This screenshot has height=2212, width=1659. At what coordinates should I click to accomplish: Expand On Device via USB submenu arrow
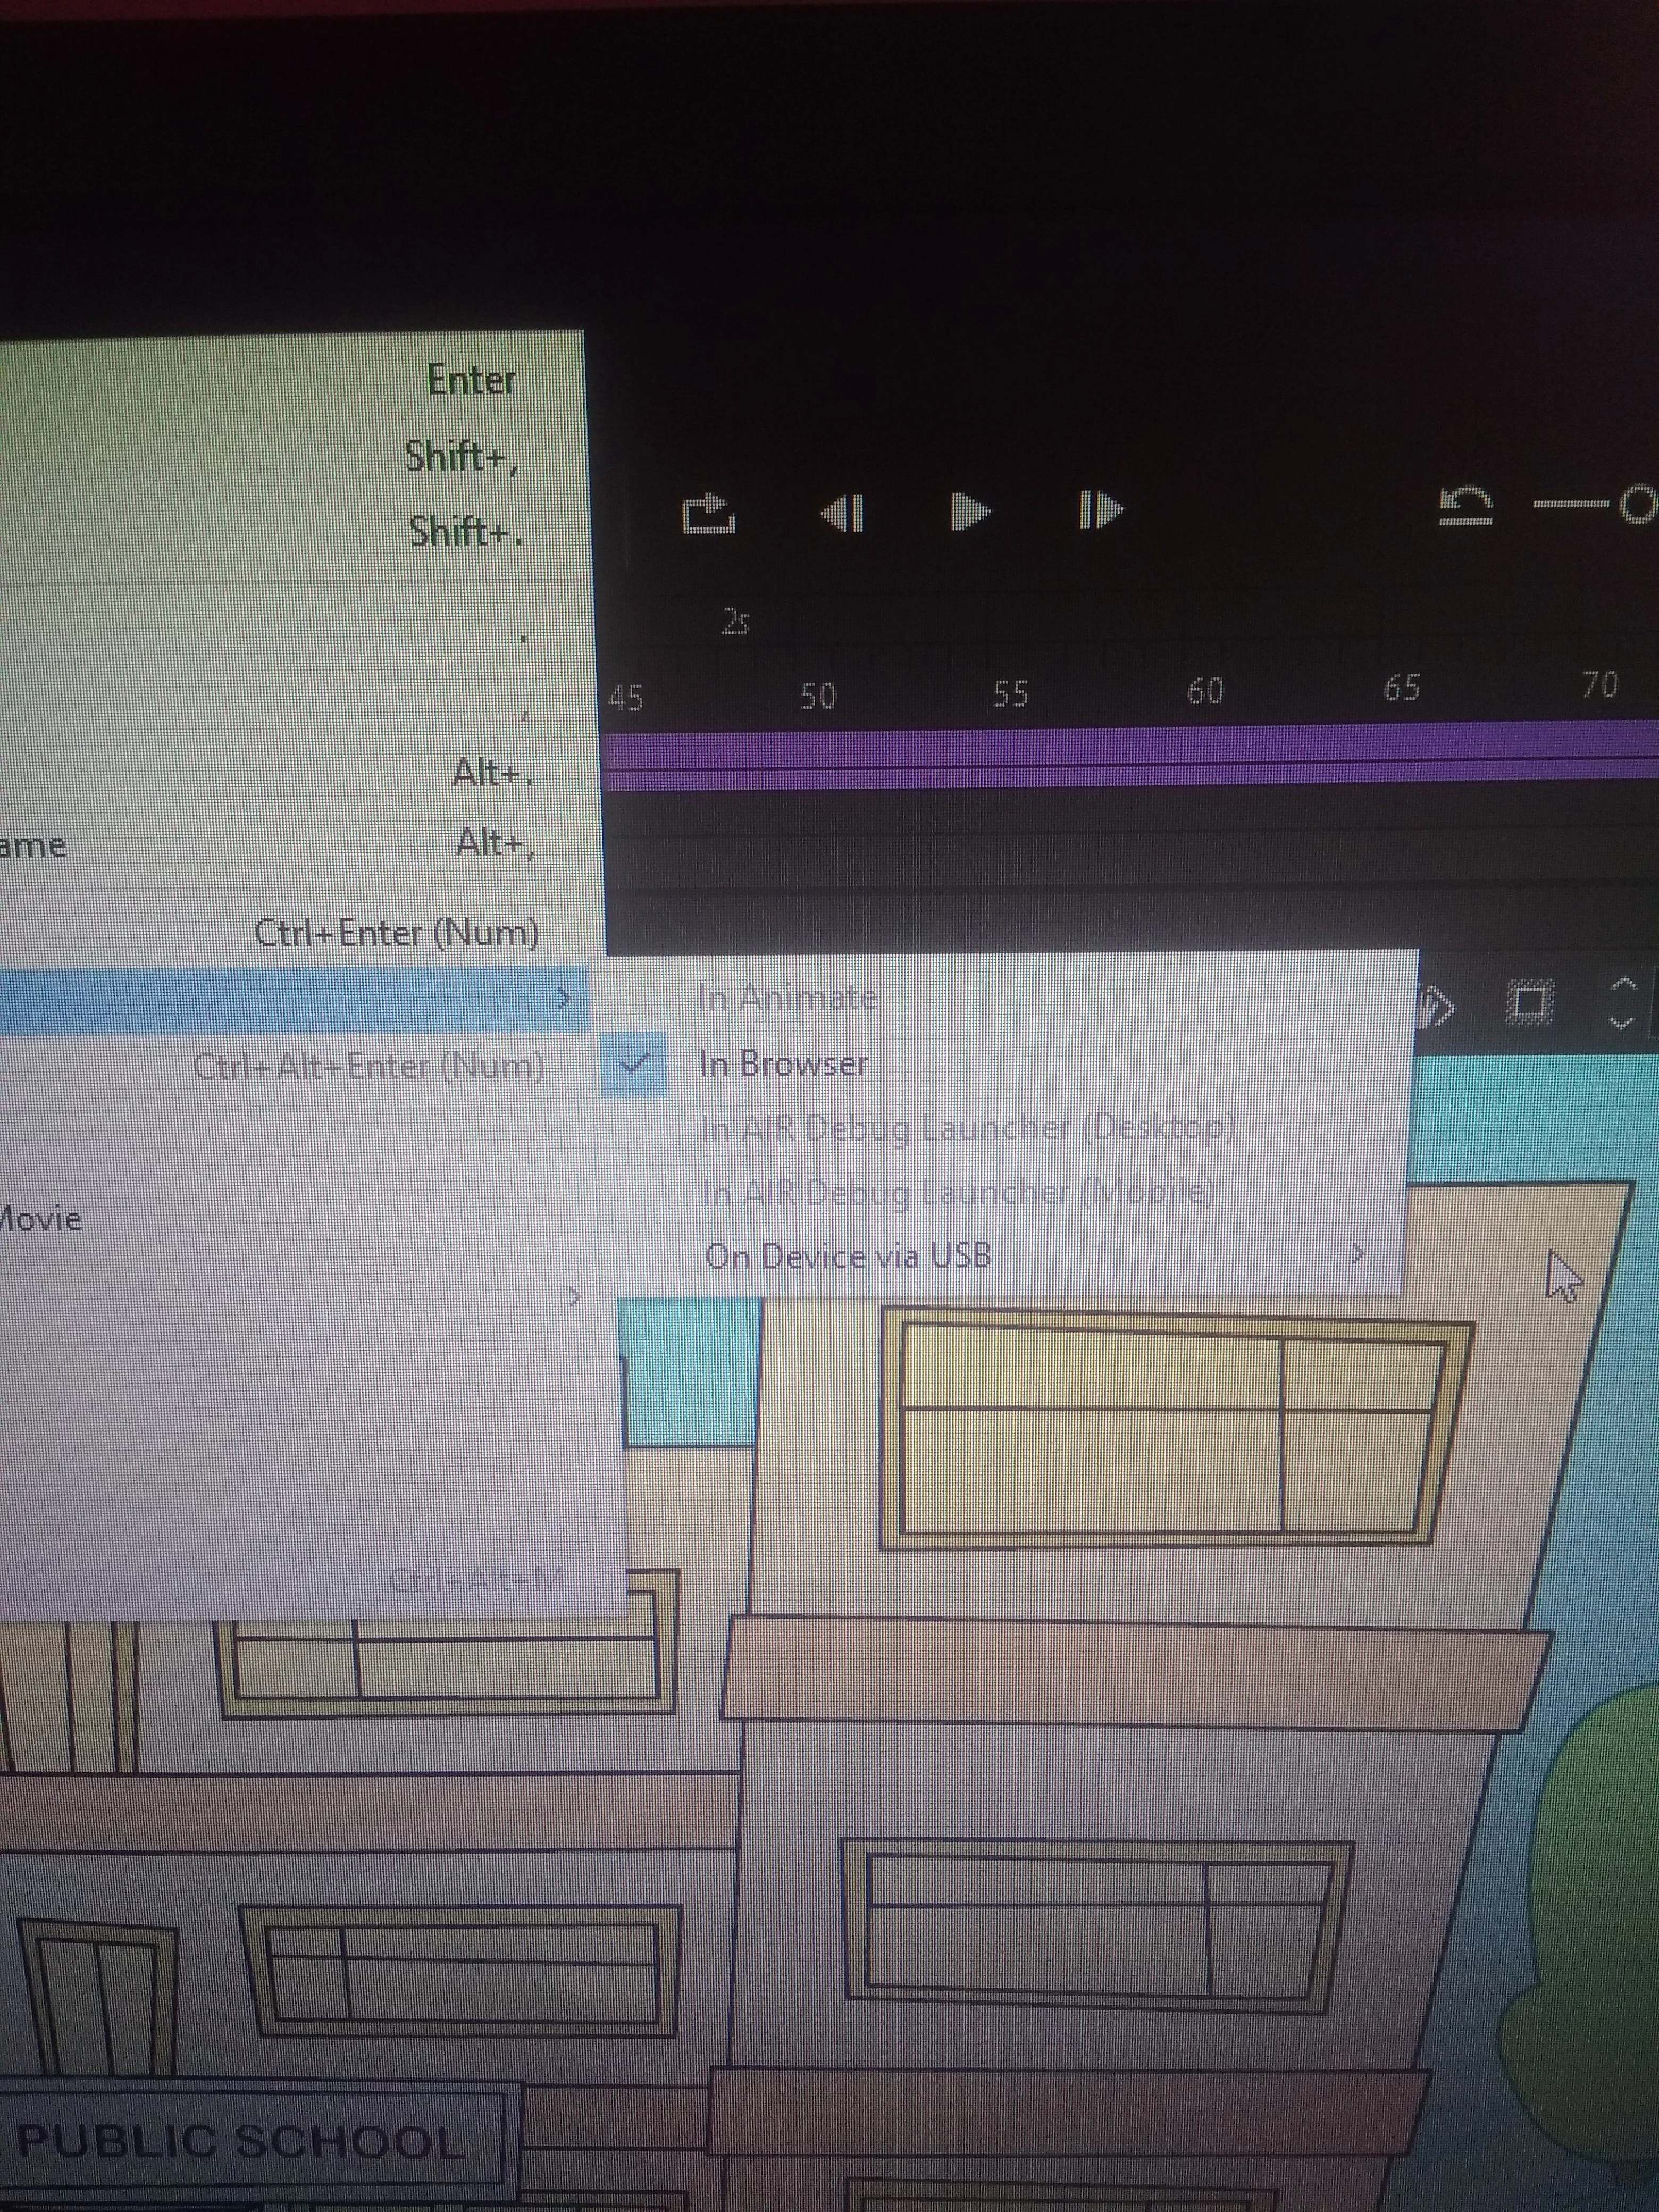1357,1253
